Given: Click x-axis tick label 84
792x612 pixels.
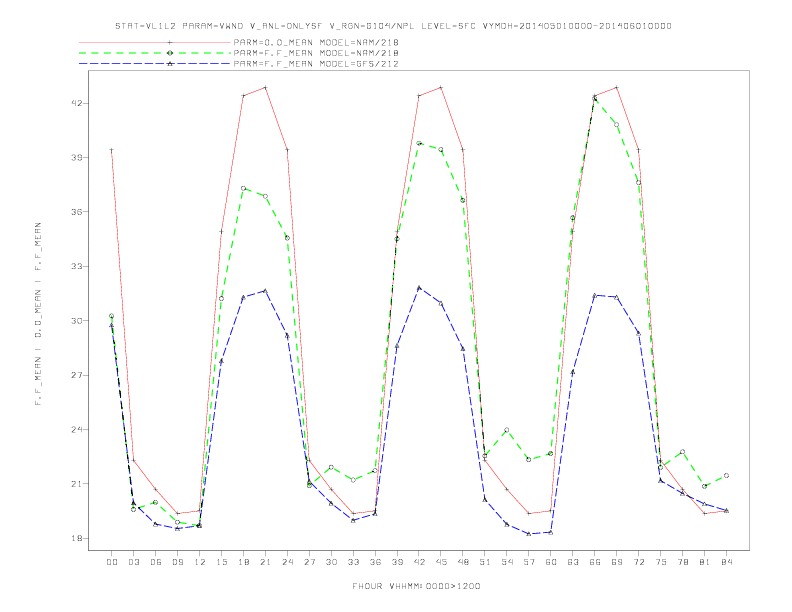Looking at the screenshot, I should [x=726, y=562].
